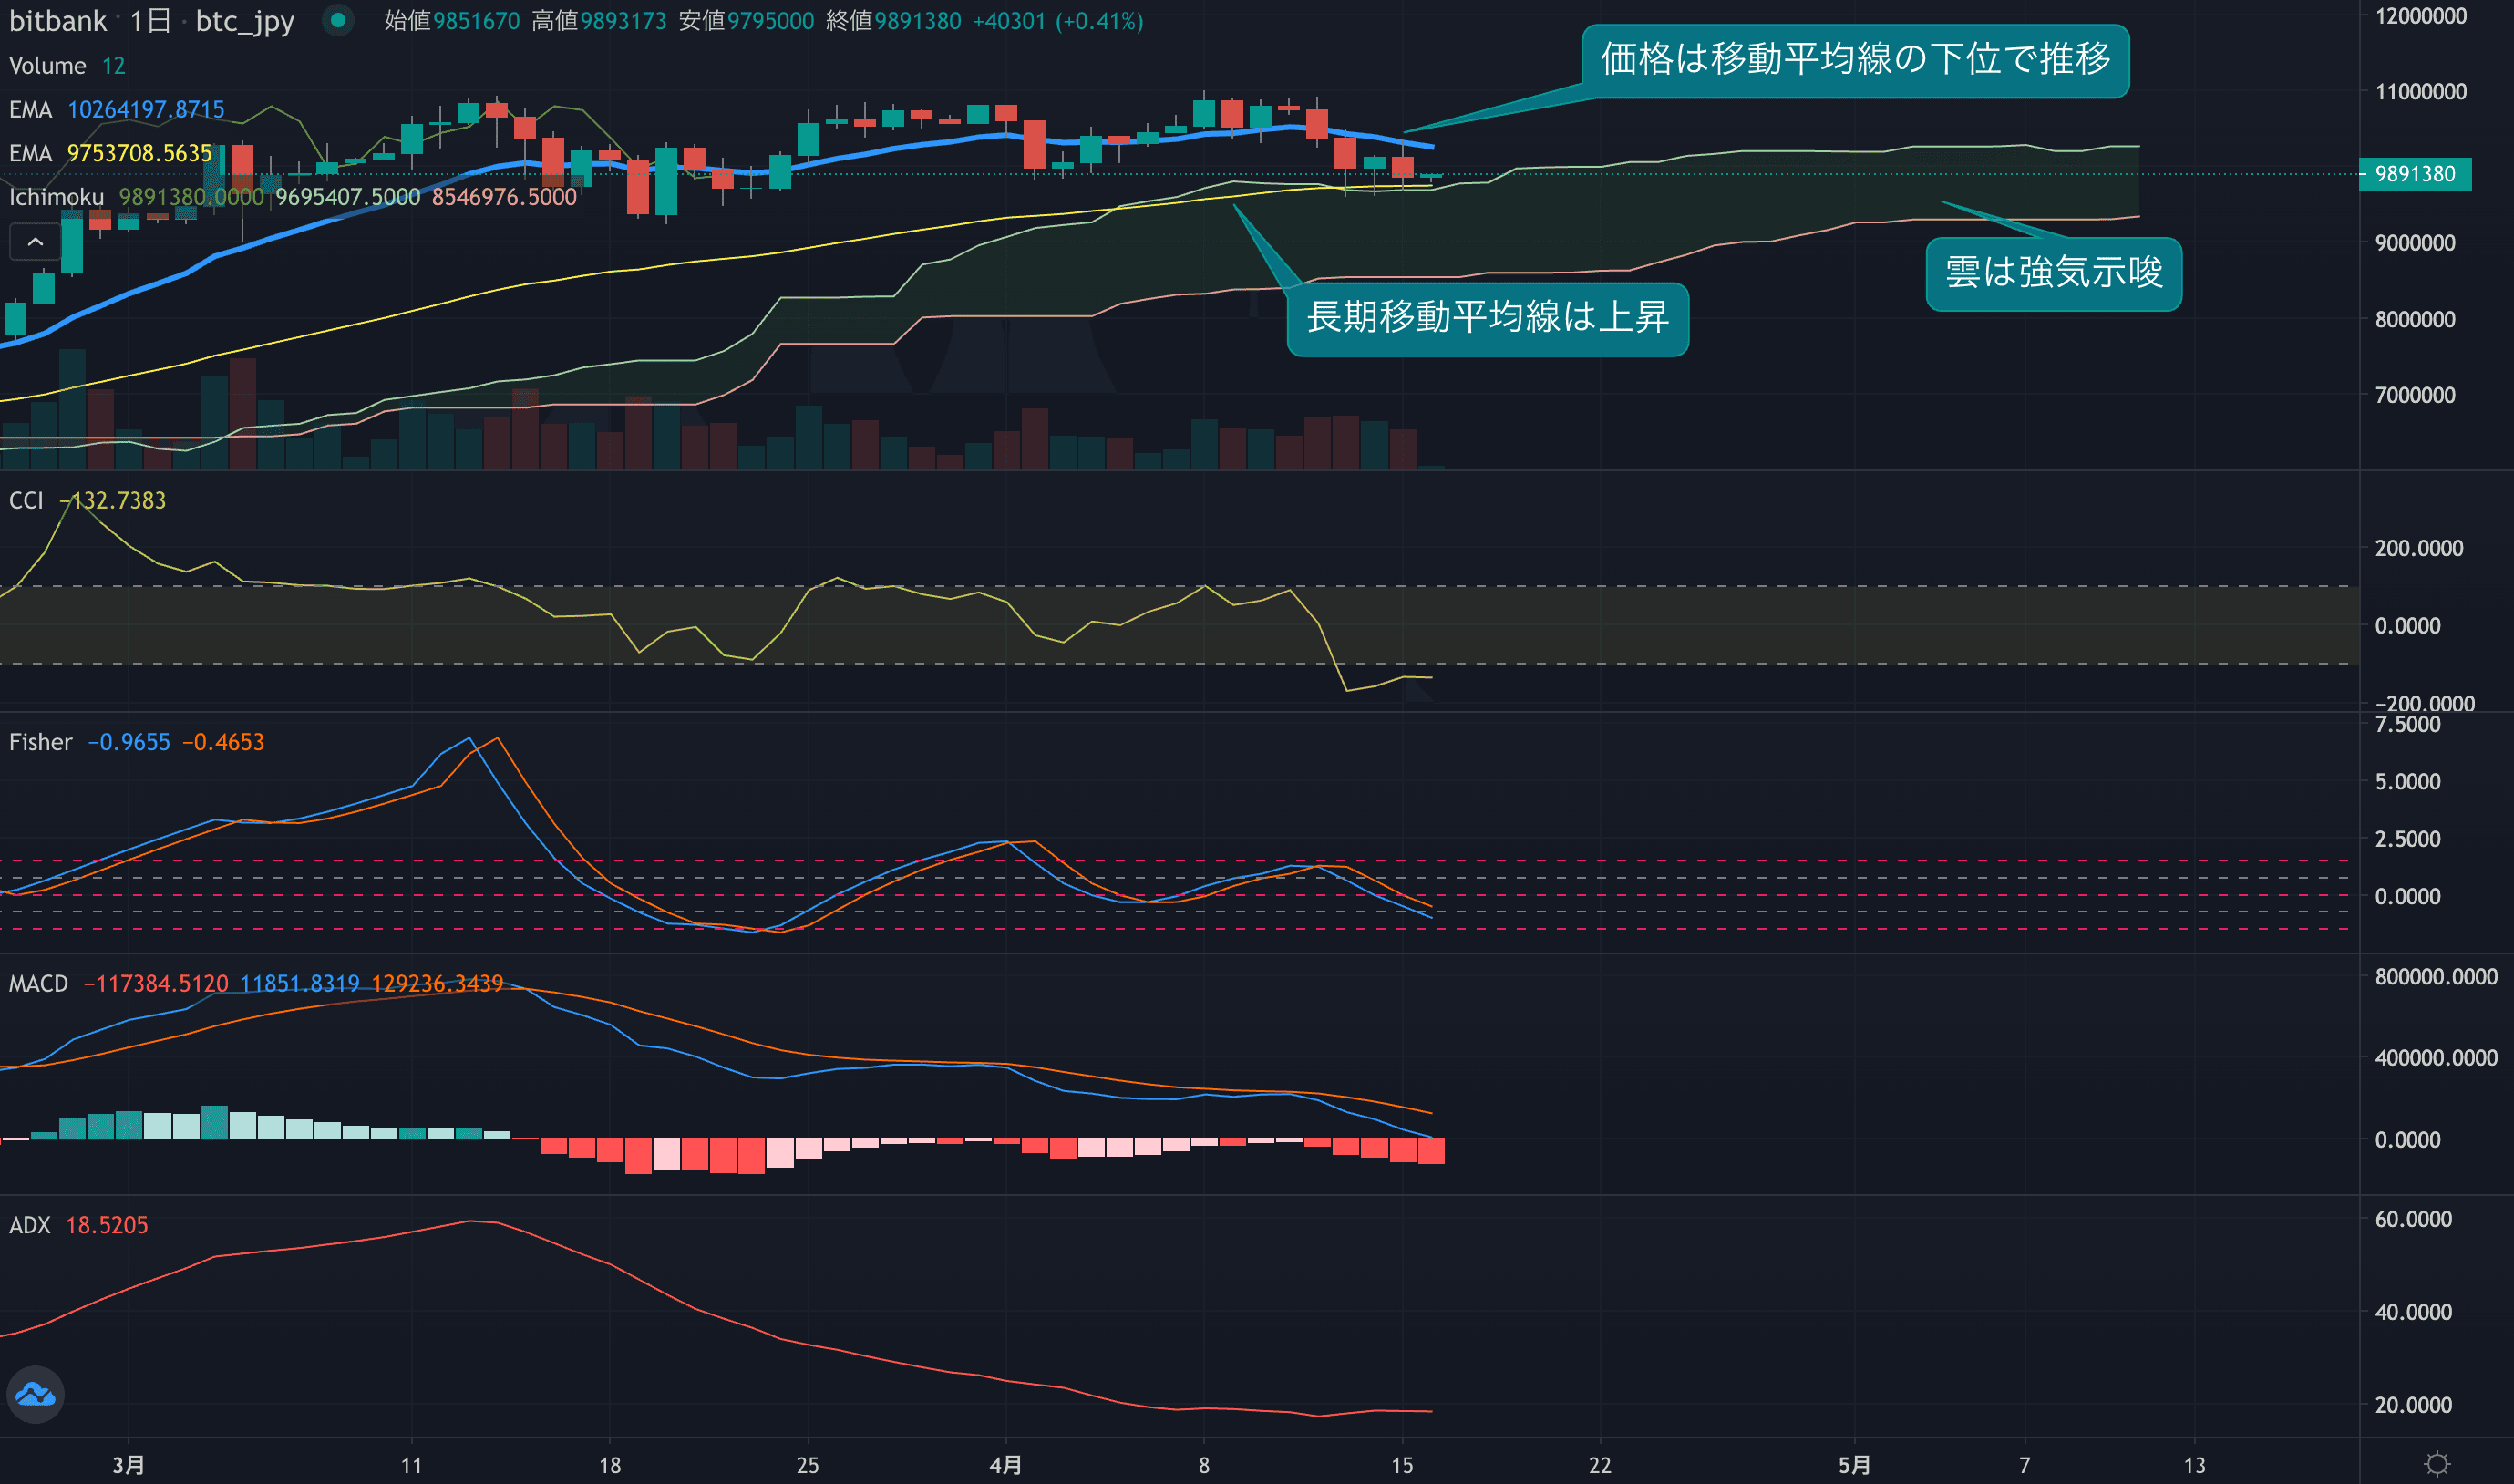Screen dimensions: 2514x1484
Task: Click the green market status dot
Action: (338, 20)
